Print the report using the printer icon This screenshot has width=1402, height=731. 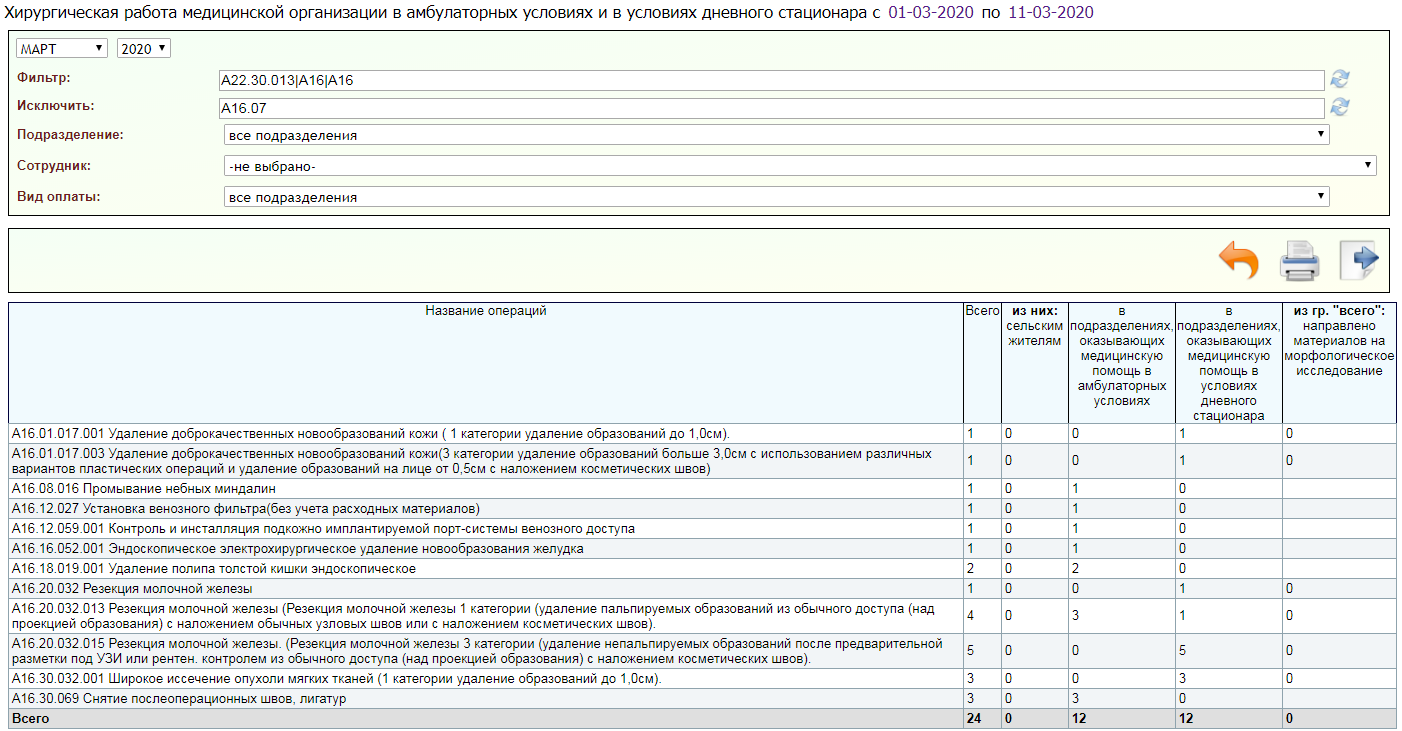pyautogui.click(x=1300, y=262)
